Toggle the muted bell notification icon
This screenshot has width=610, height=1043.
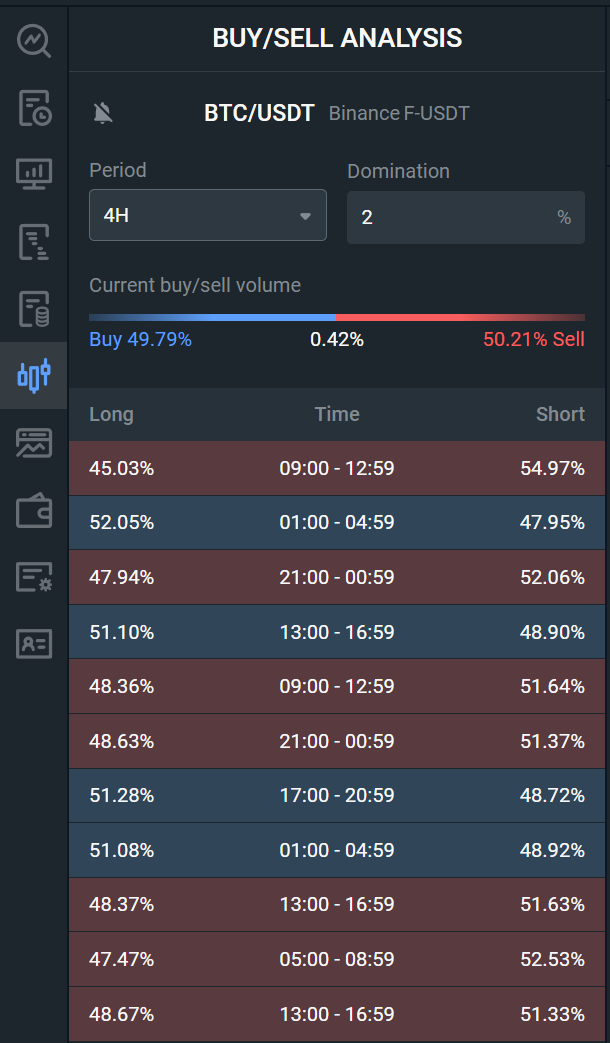click(x=103, y=113)
